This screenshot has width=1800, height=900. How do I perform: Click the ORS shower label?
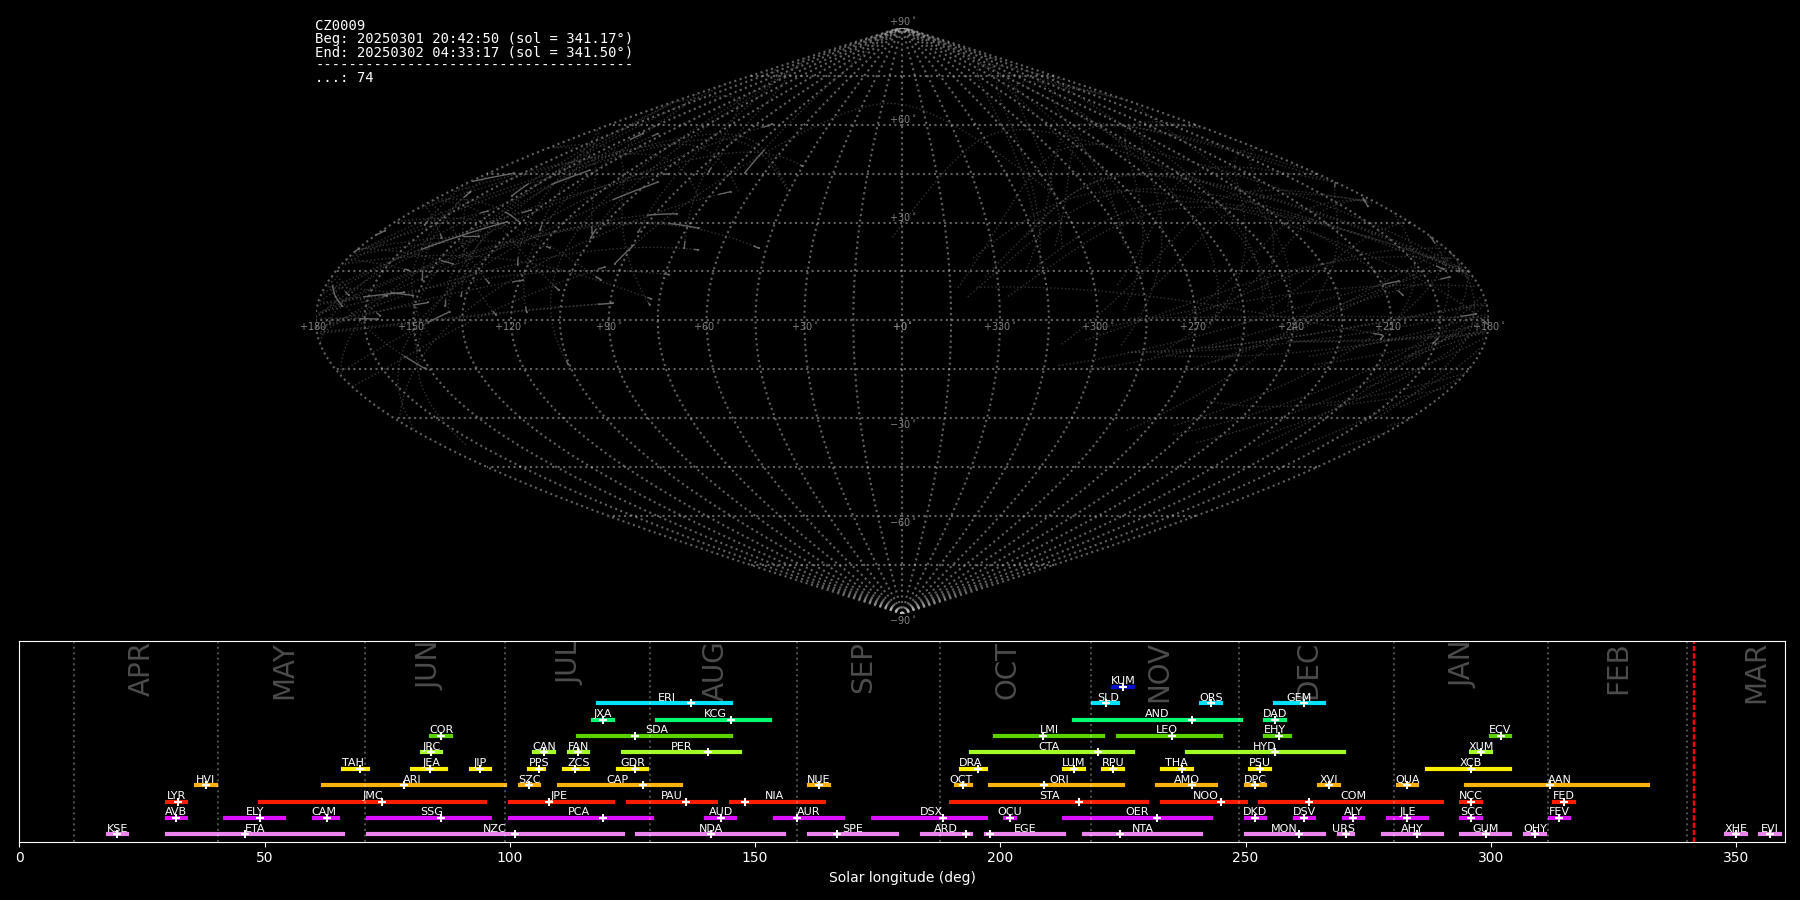pos(1211,698)
